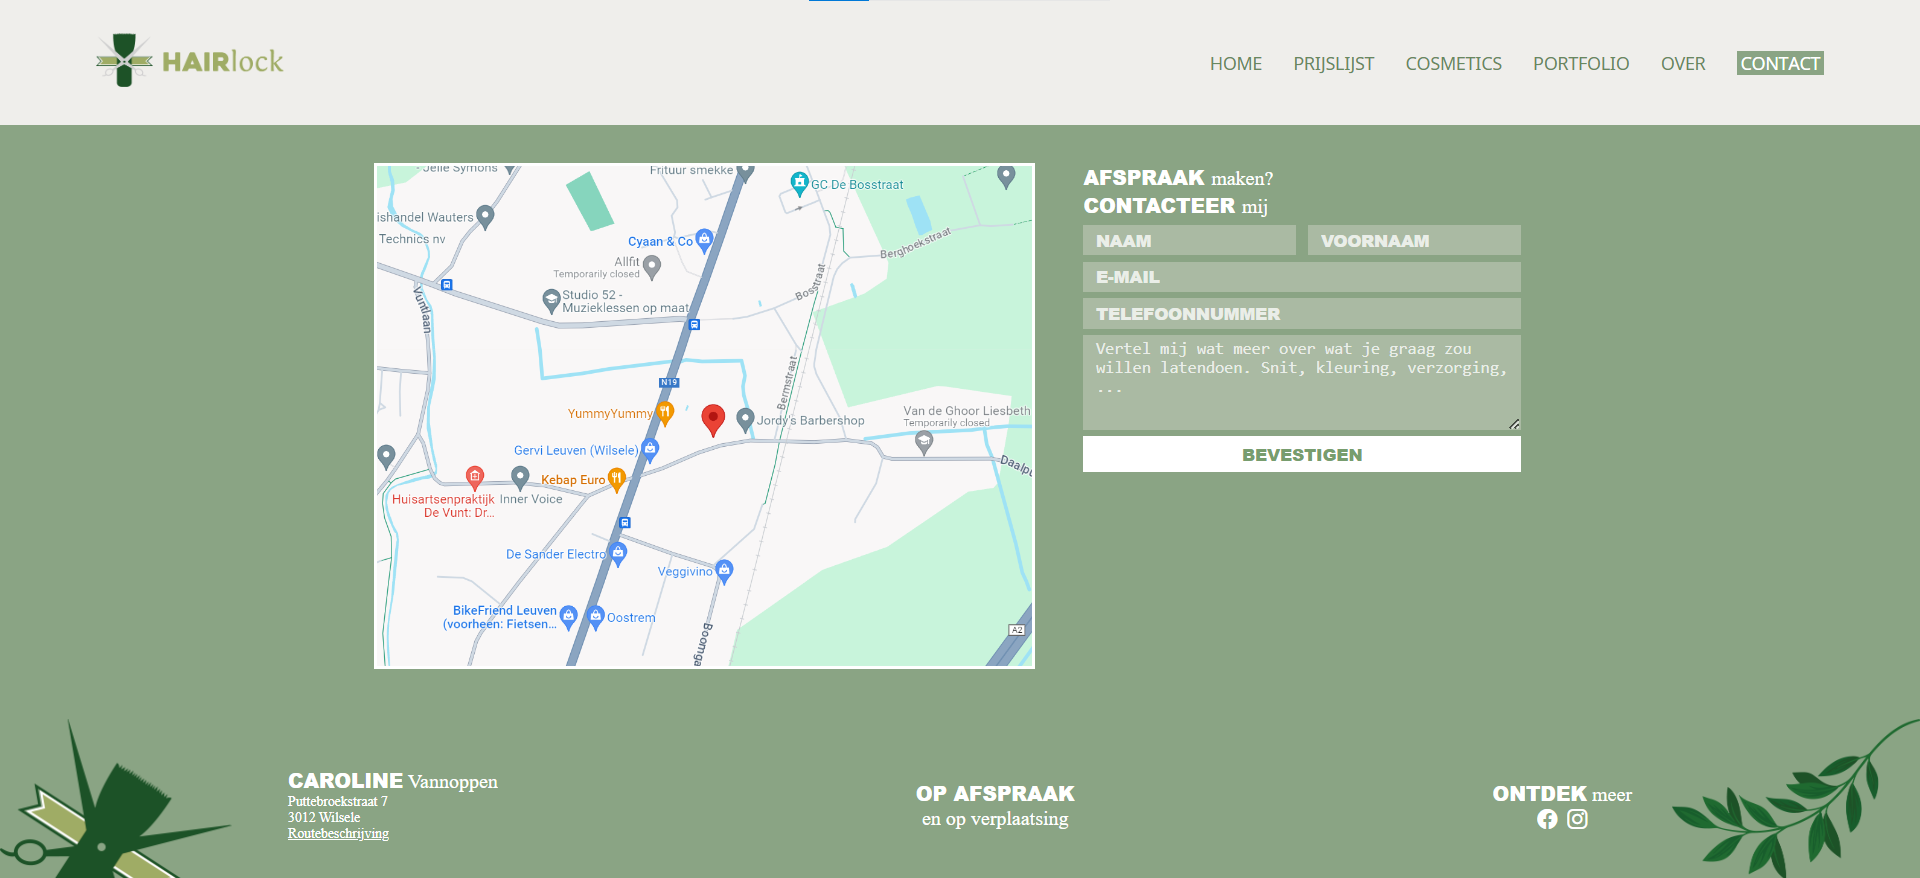This screenshot has width=1920, height=878.
Task: Click the Frituur smekke map pin
Action: pyautogui.click(x=744, y=173)
